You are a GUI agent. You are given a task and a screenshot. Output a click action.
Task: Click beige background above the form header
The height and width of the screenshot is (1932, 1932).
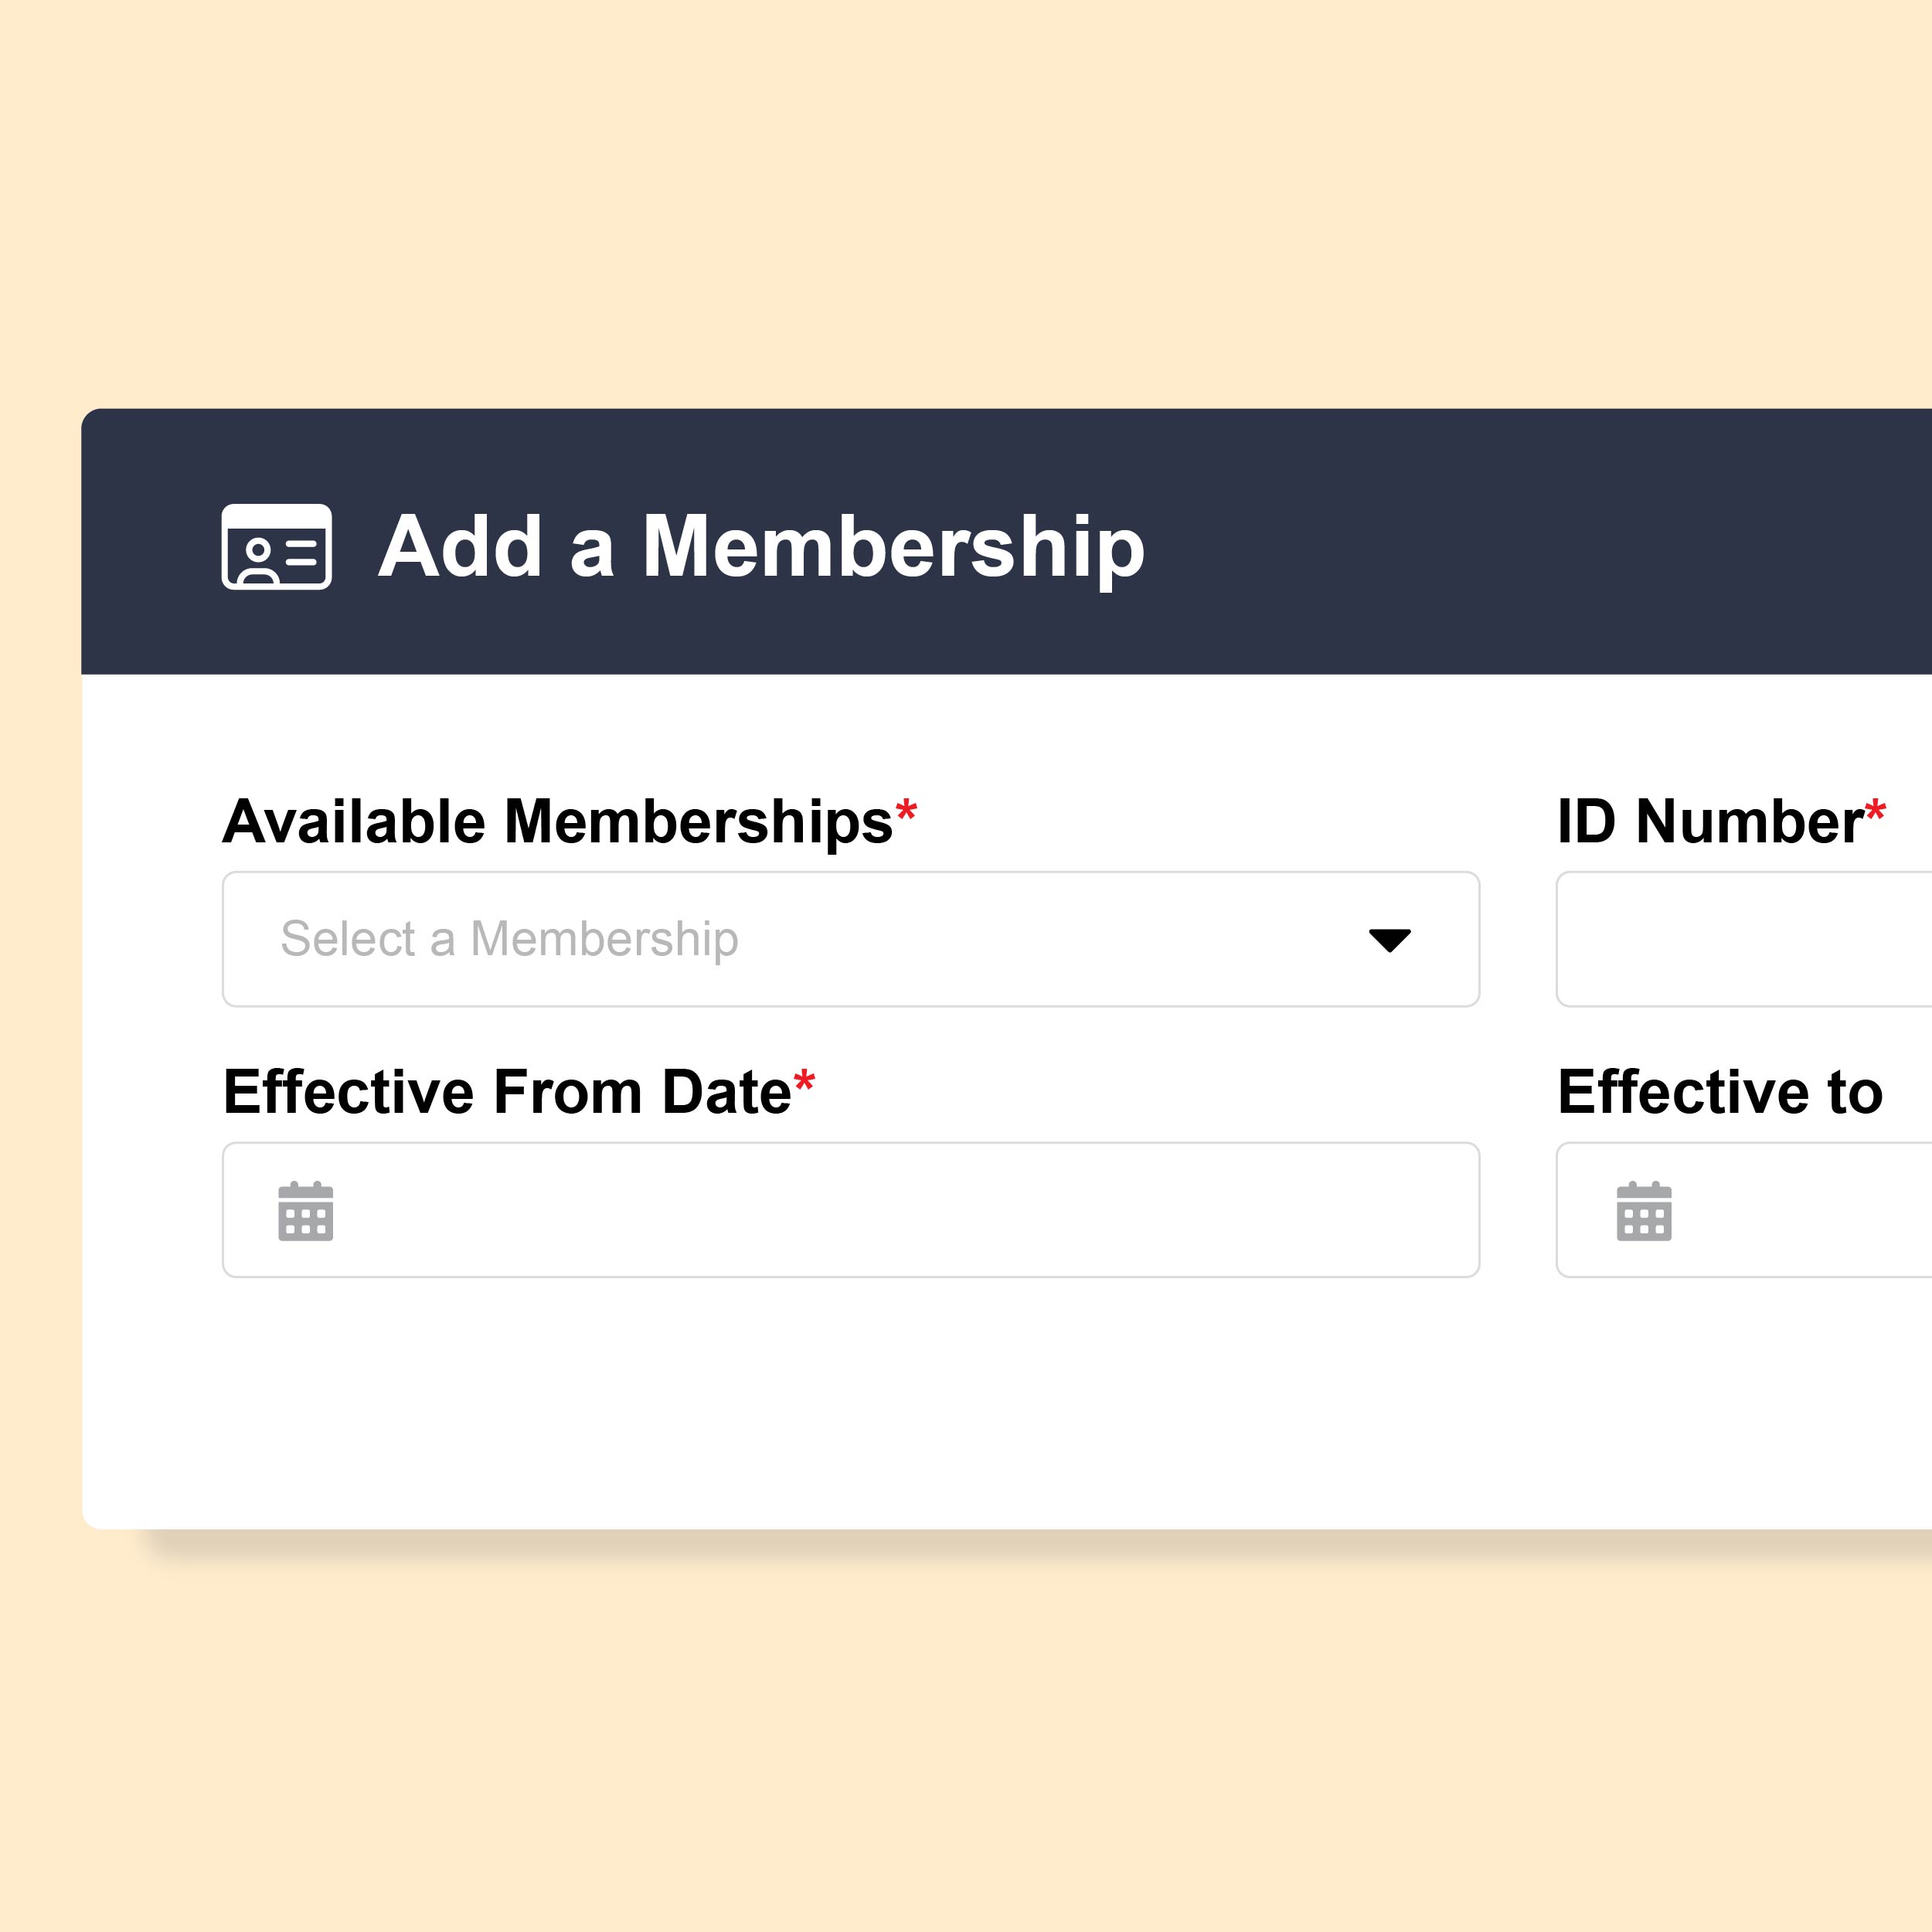[x=966, y=200]
